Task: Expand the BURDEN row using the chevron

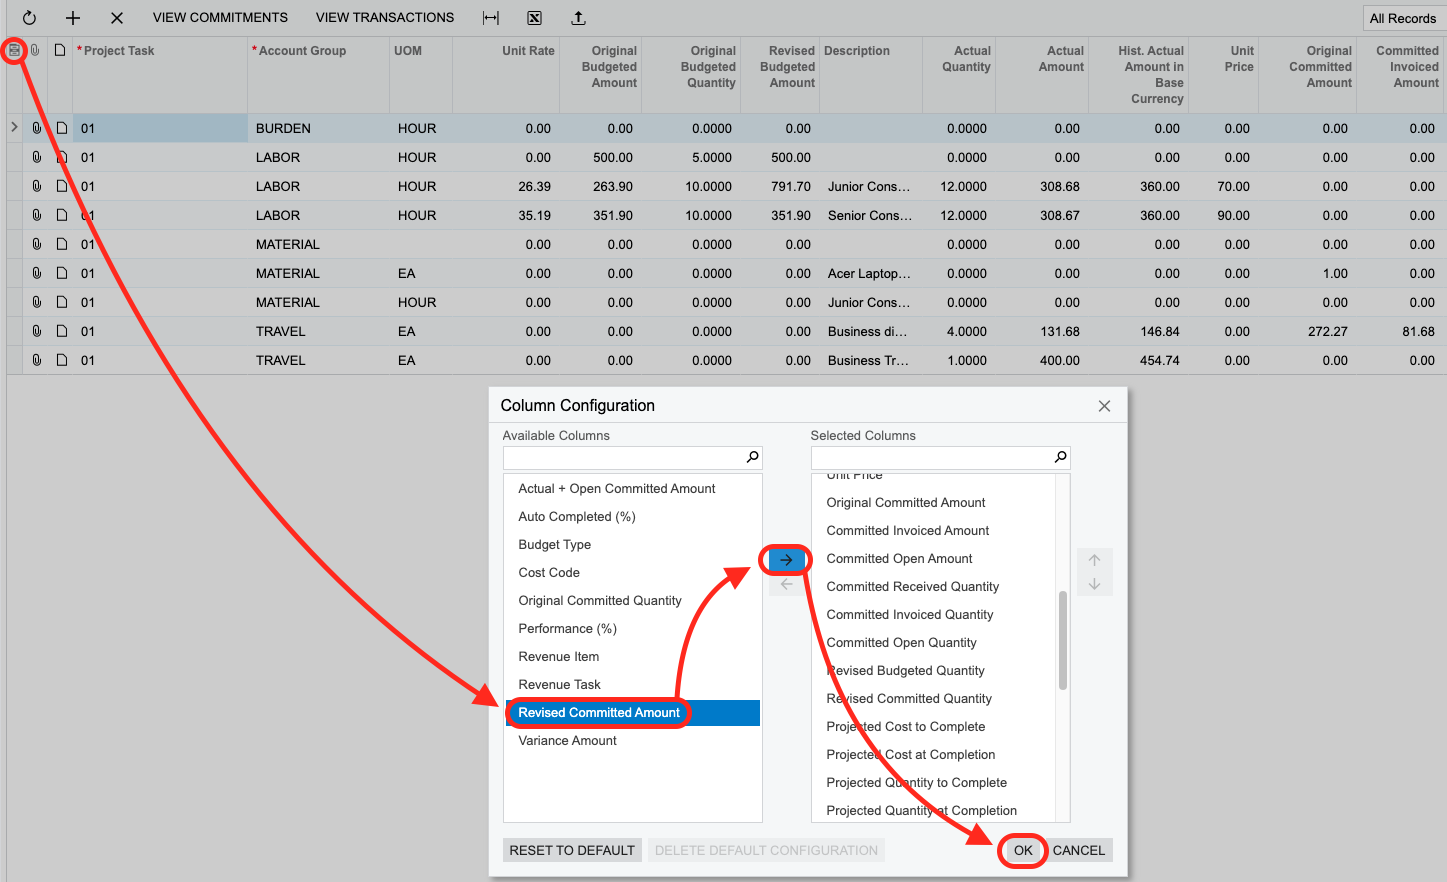Action: [14, 127]
